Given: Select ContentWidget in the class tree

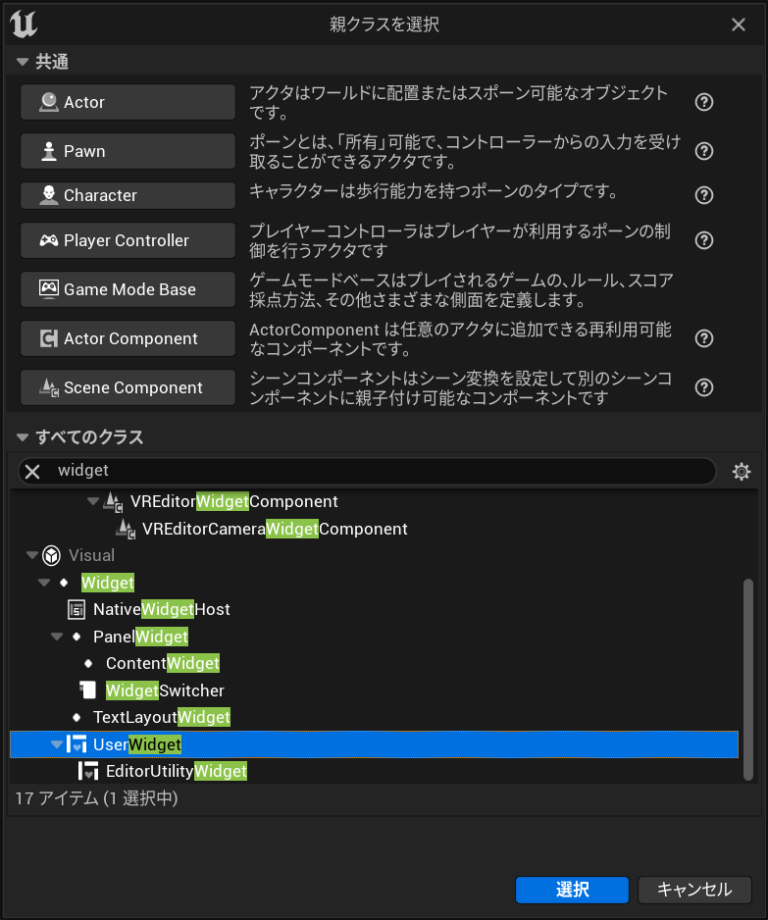Looking at the screenshot, I should click(163, 664).
